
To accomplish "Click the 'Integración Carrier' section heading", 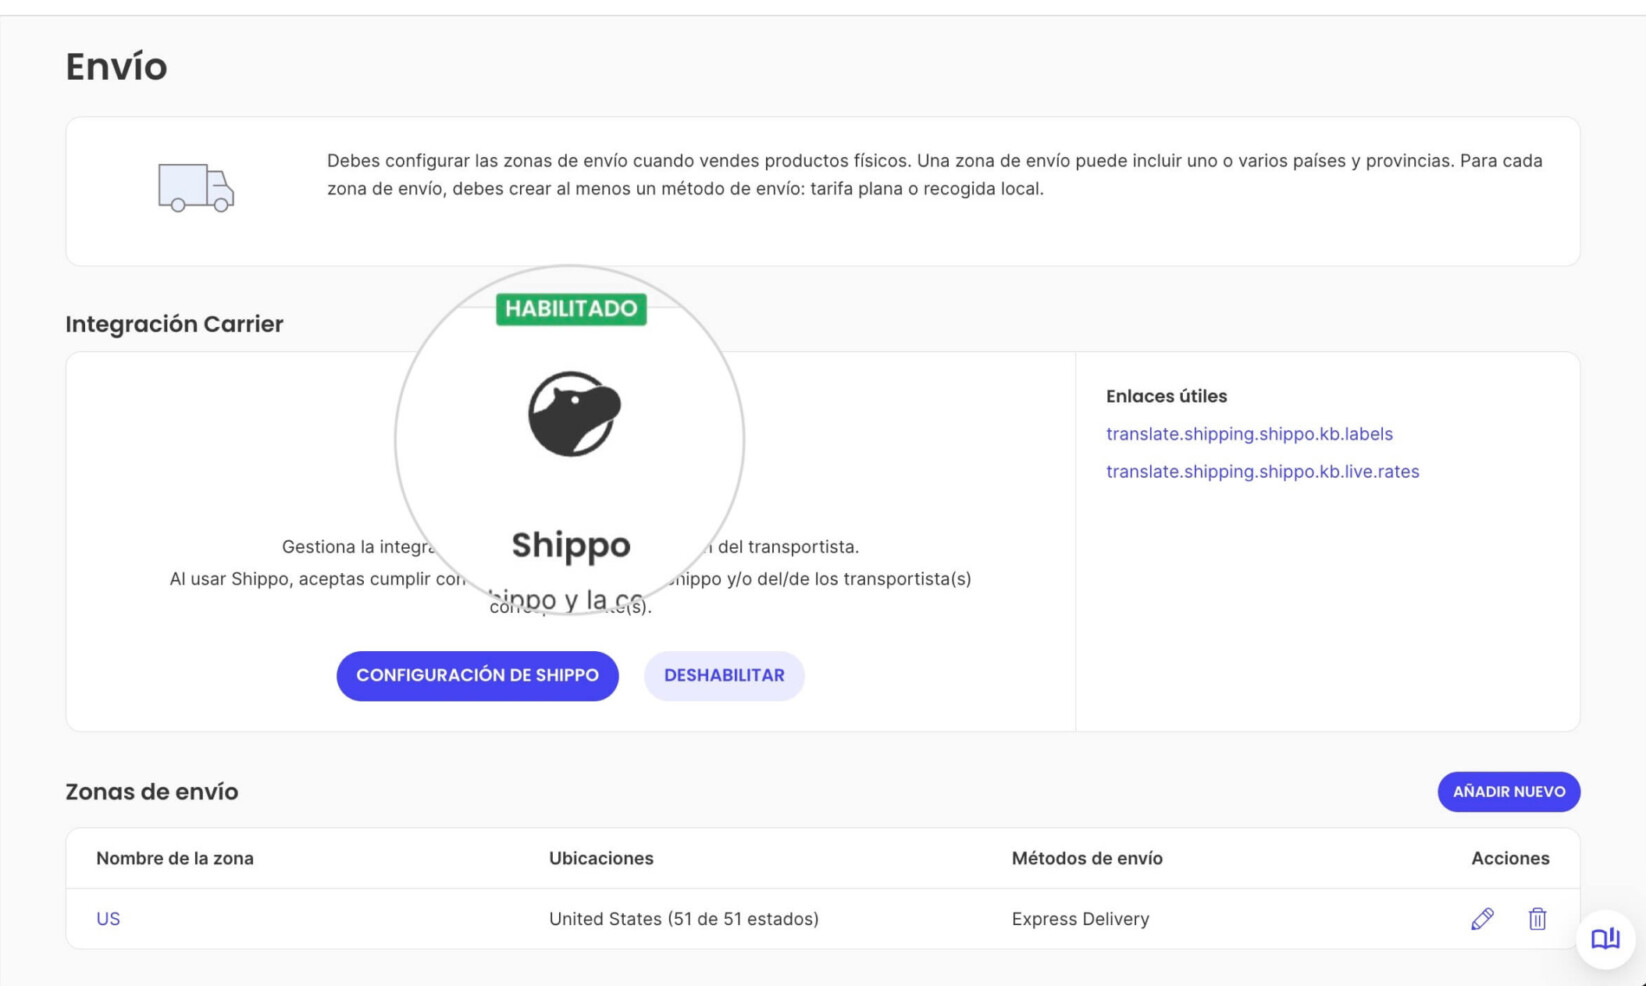I will [174, 324].
